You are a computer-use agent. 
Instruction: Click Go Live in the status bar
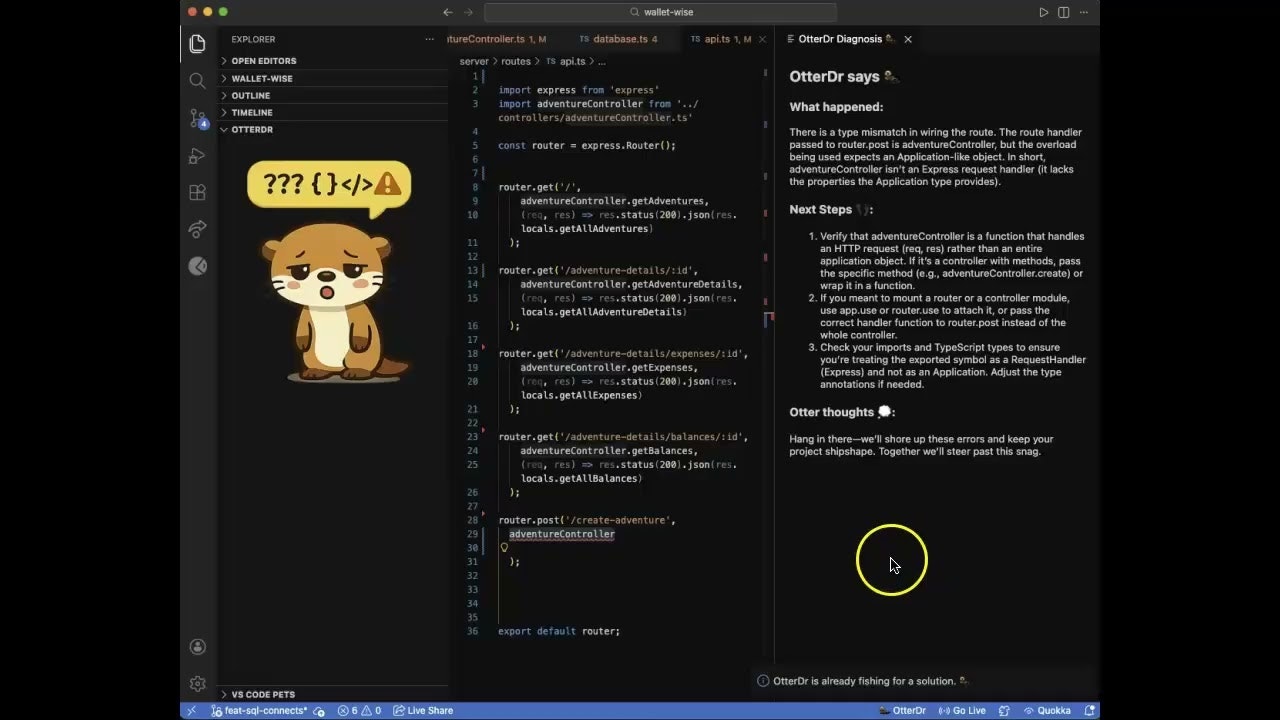coord(962,711)
